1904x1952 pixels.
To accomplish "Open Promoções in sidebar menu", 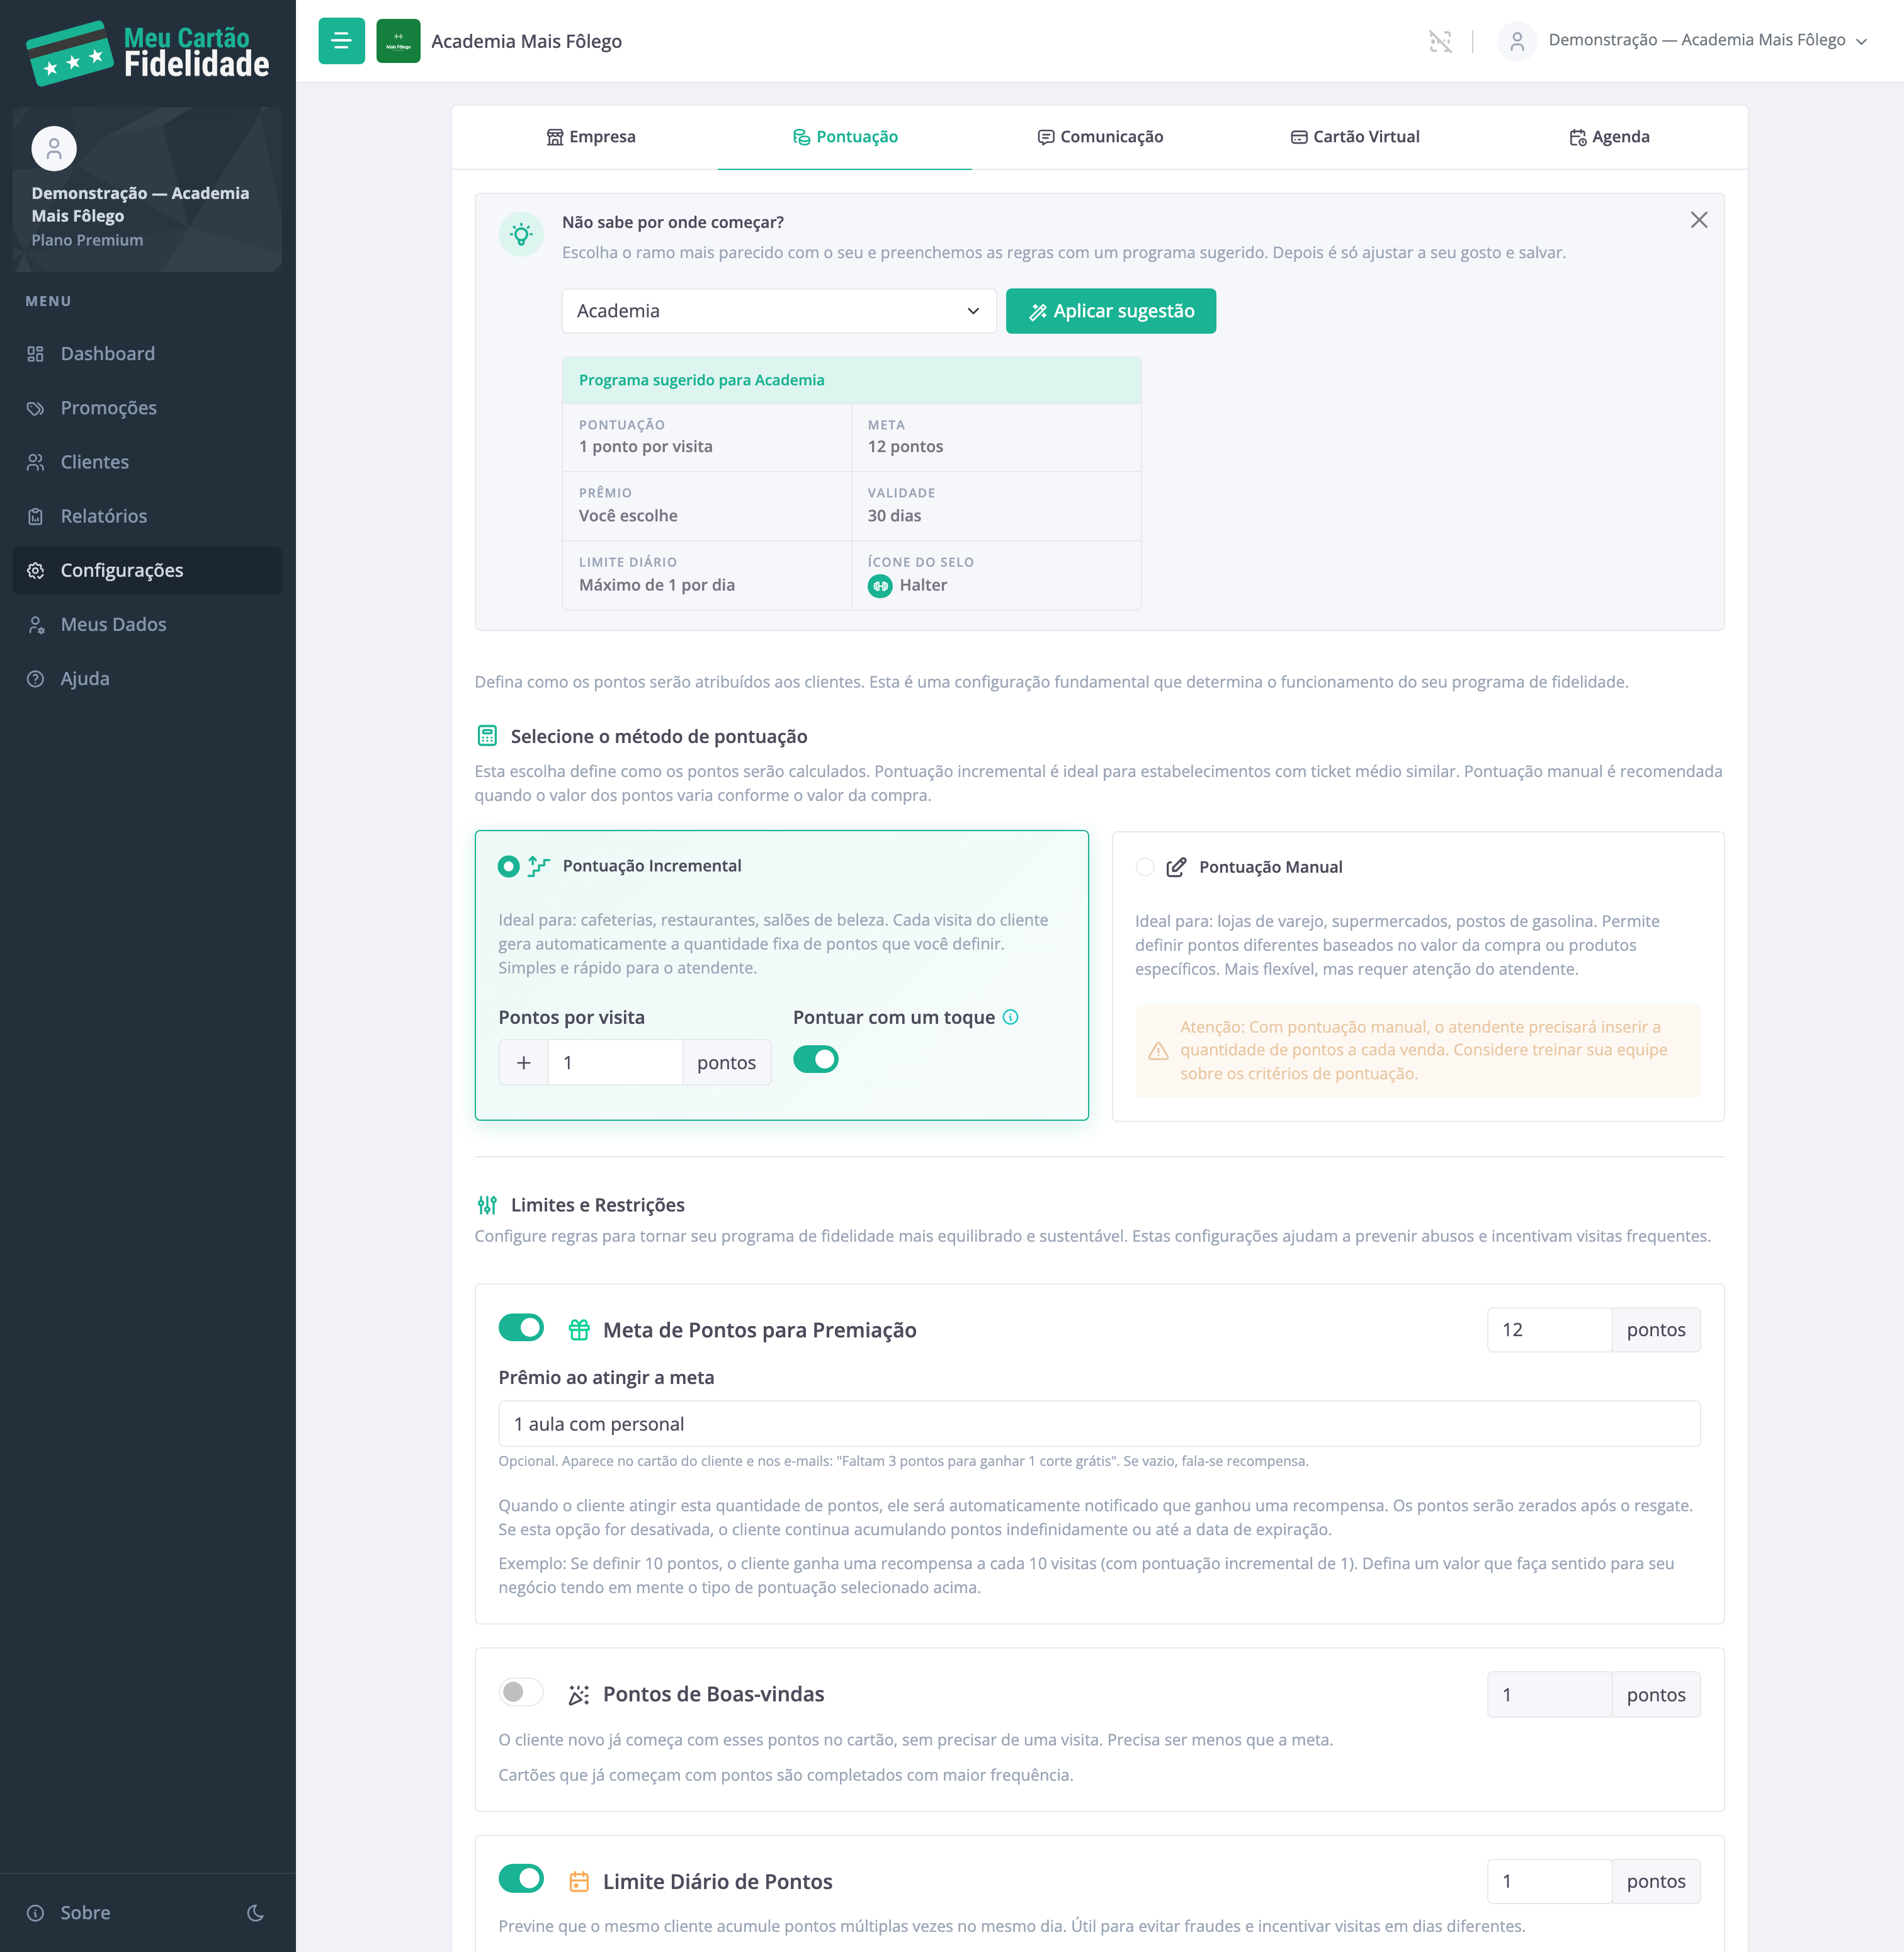I will (147, 408).
